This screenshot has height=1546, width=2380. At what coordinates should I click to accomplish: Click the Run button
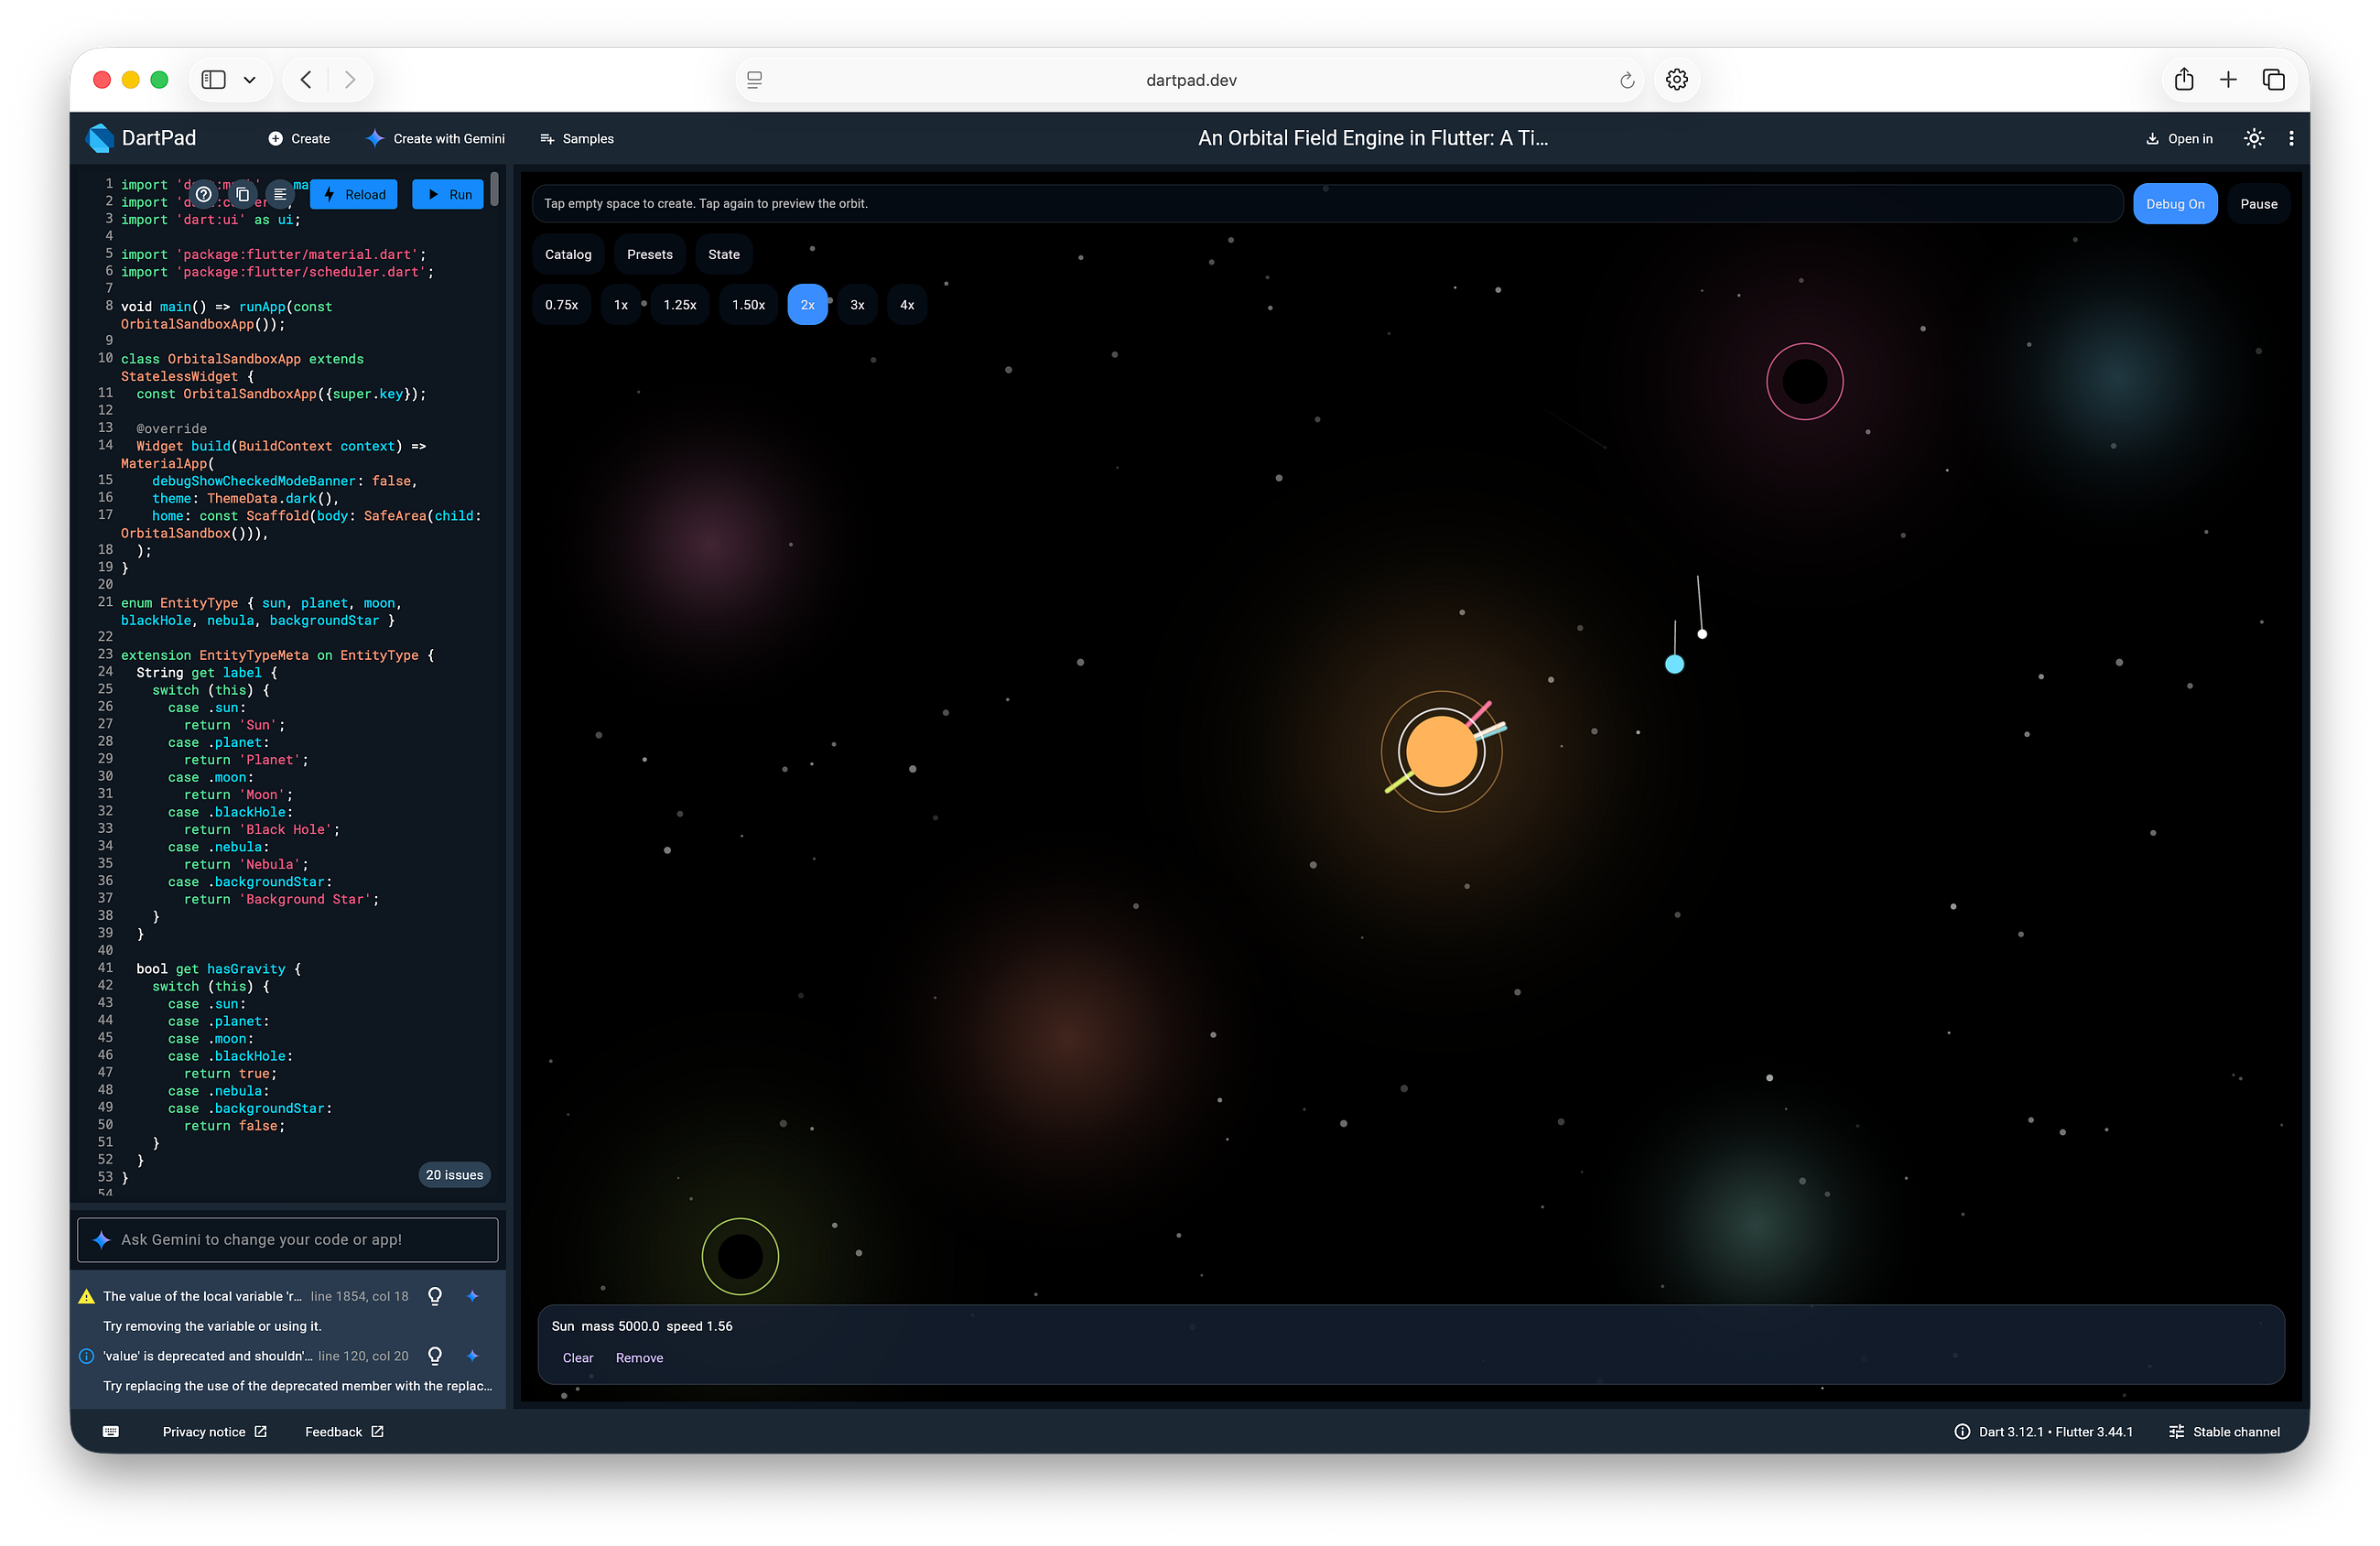pos(448,194)
